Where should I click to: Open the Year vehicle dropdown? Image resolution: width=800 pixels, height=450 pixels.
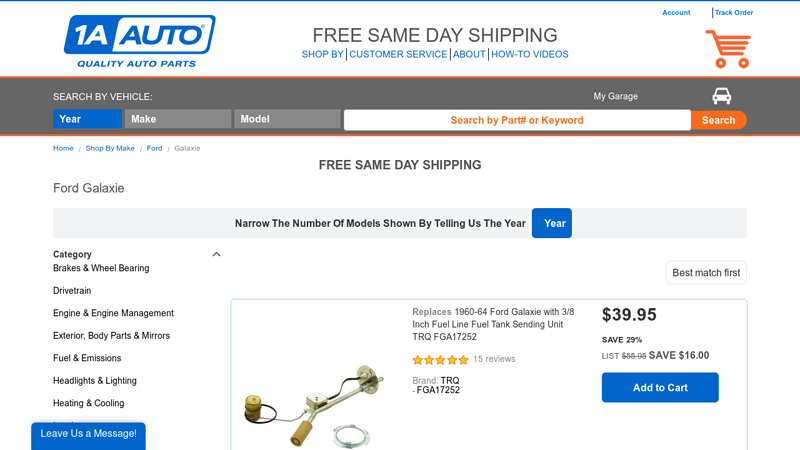[87, 119]
